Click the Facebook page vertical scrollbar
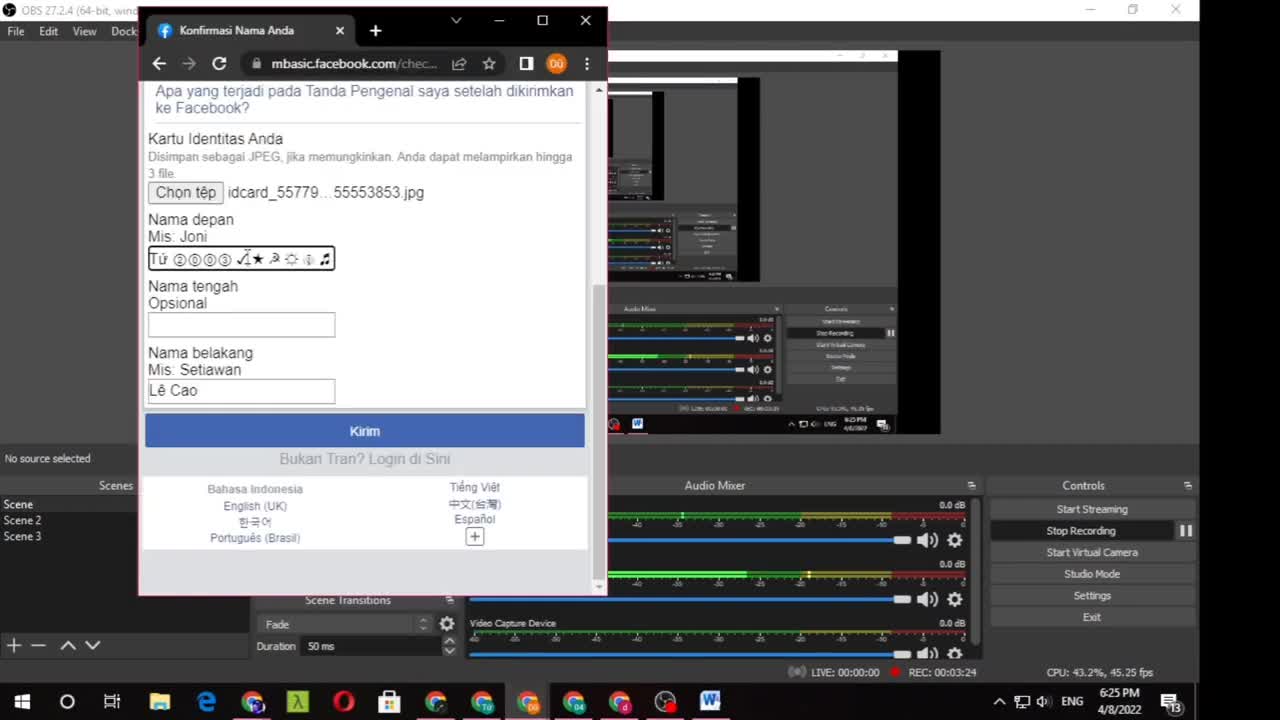Viewport: 1280px width, 720px height. click(x=599, y=430)
